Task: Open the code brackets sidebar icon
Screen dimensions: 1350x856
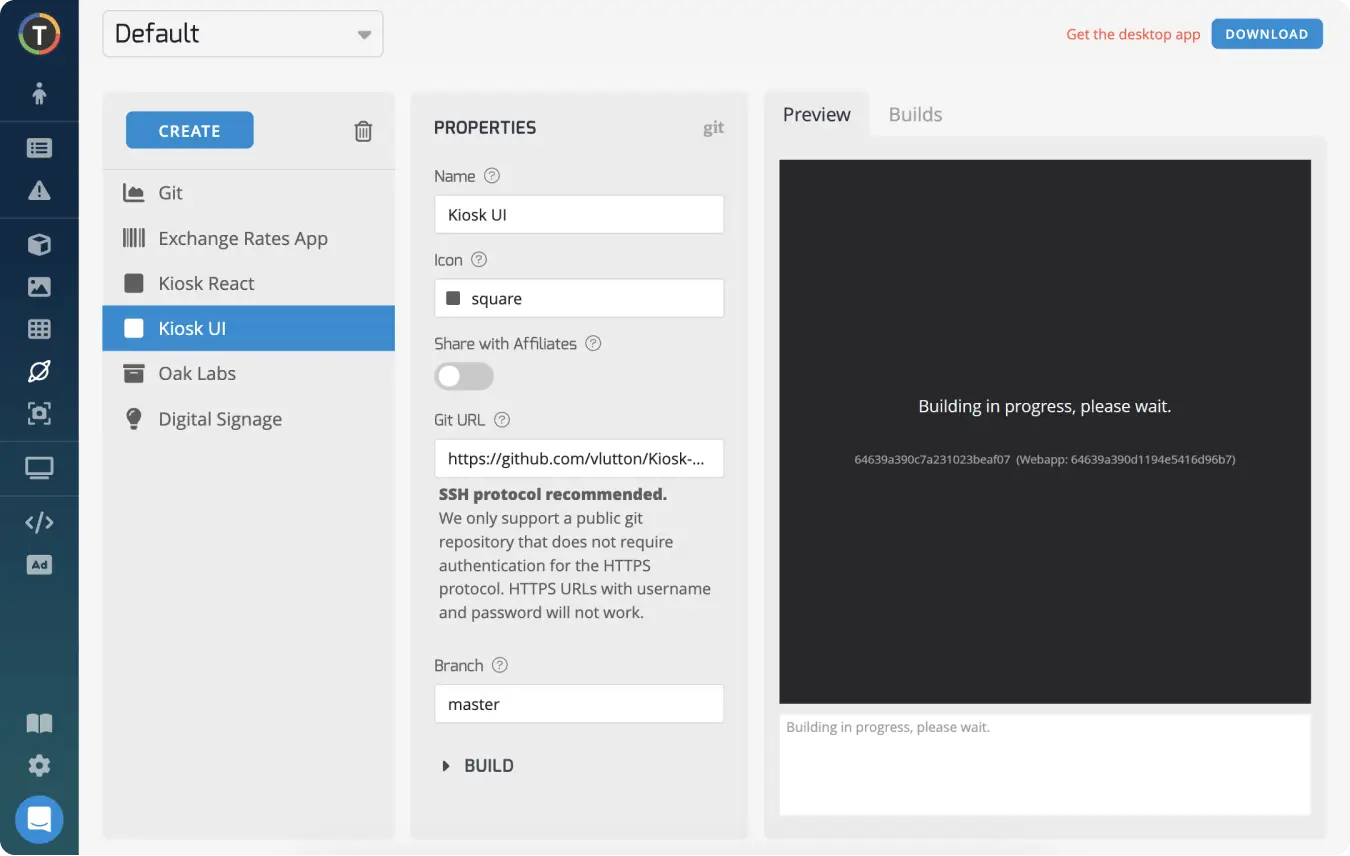Action: pyautogui.click(x=39, y=522)
